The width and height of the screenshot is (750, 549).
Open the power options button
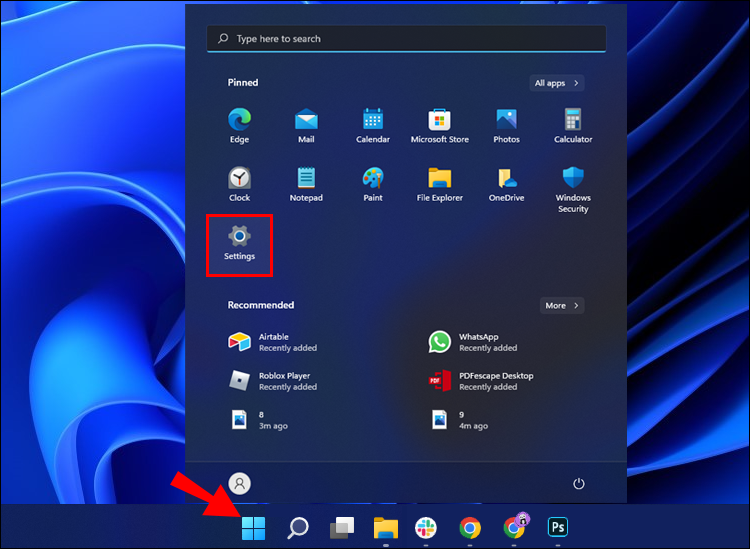tap(579, 483)
